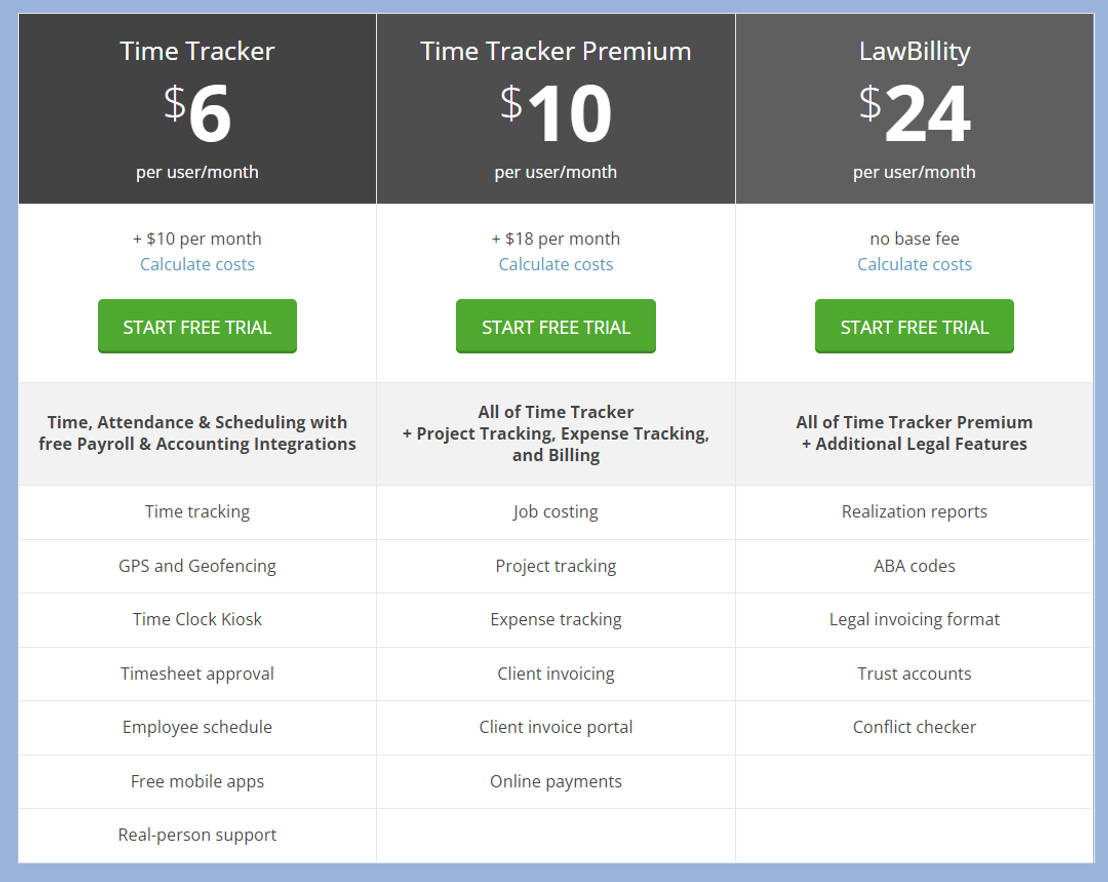
Task: Select the 'Time Clock Kiosk' feature row
Action: [x=197, y=620]
